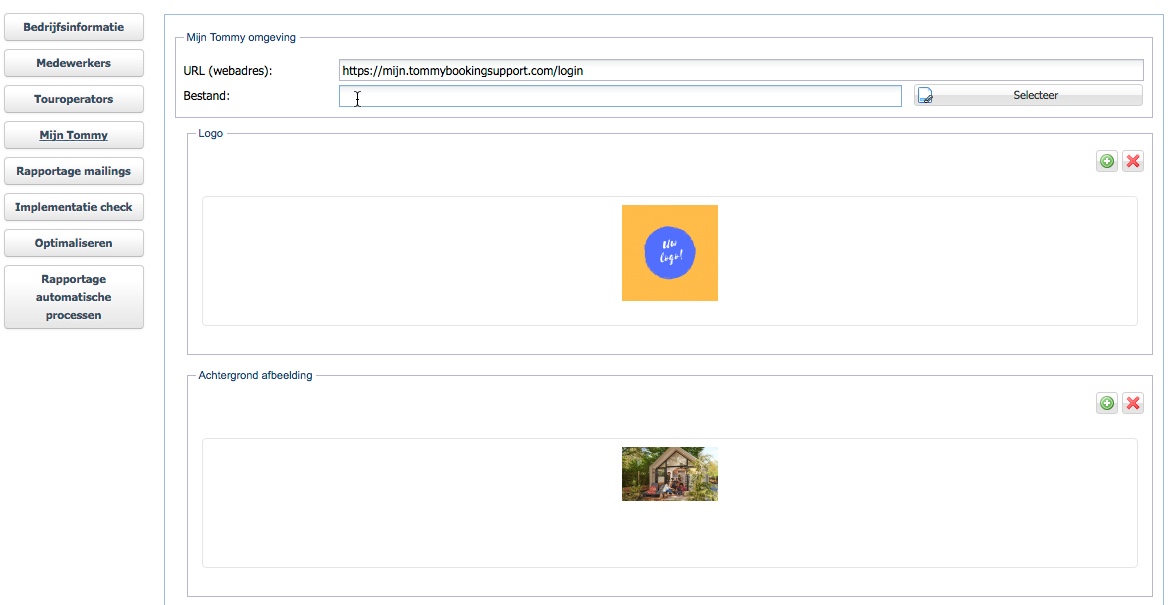
Task: Click the 'Bestand:' label
Action: [x=206, y=95]
